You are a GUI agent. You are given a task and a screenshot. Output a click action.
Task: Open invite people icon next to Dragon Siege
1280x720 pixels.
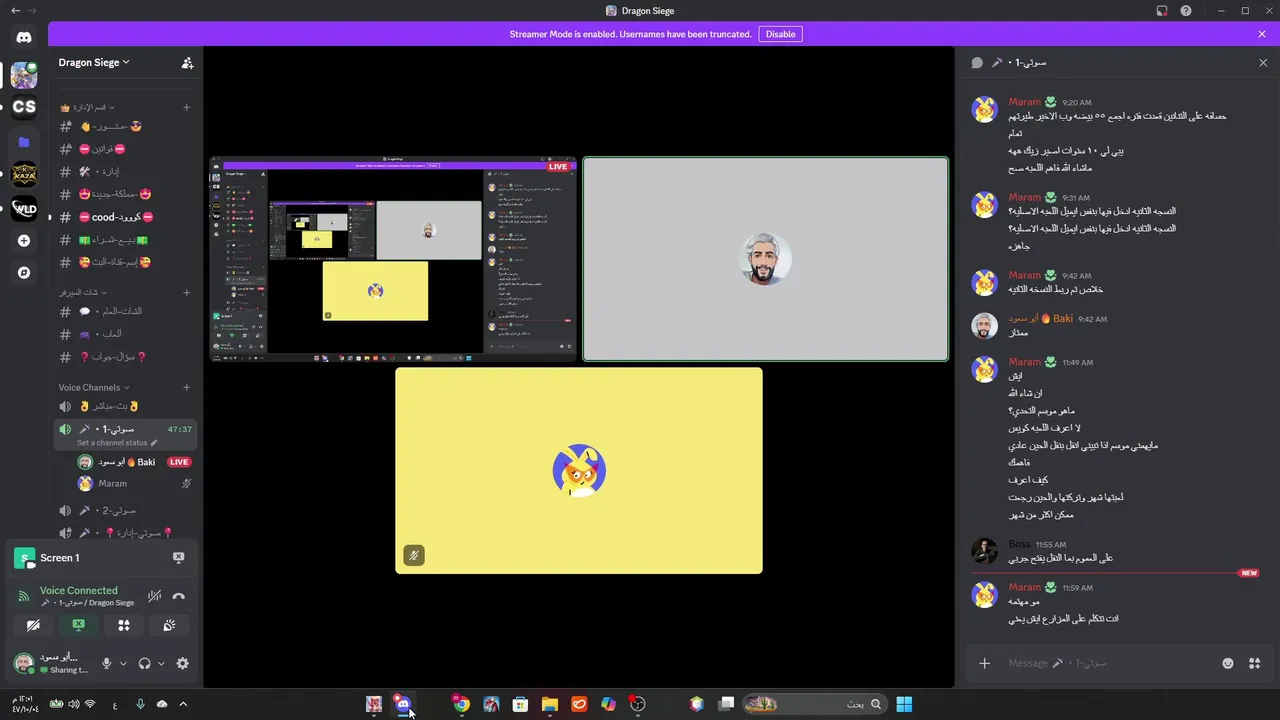pos(187,62)
